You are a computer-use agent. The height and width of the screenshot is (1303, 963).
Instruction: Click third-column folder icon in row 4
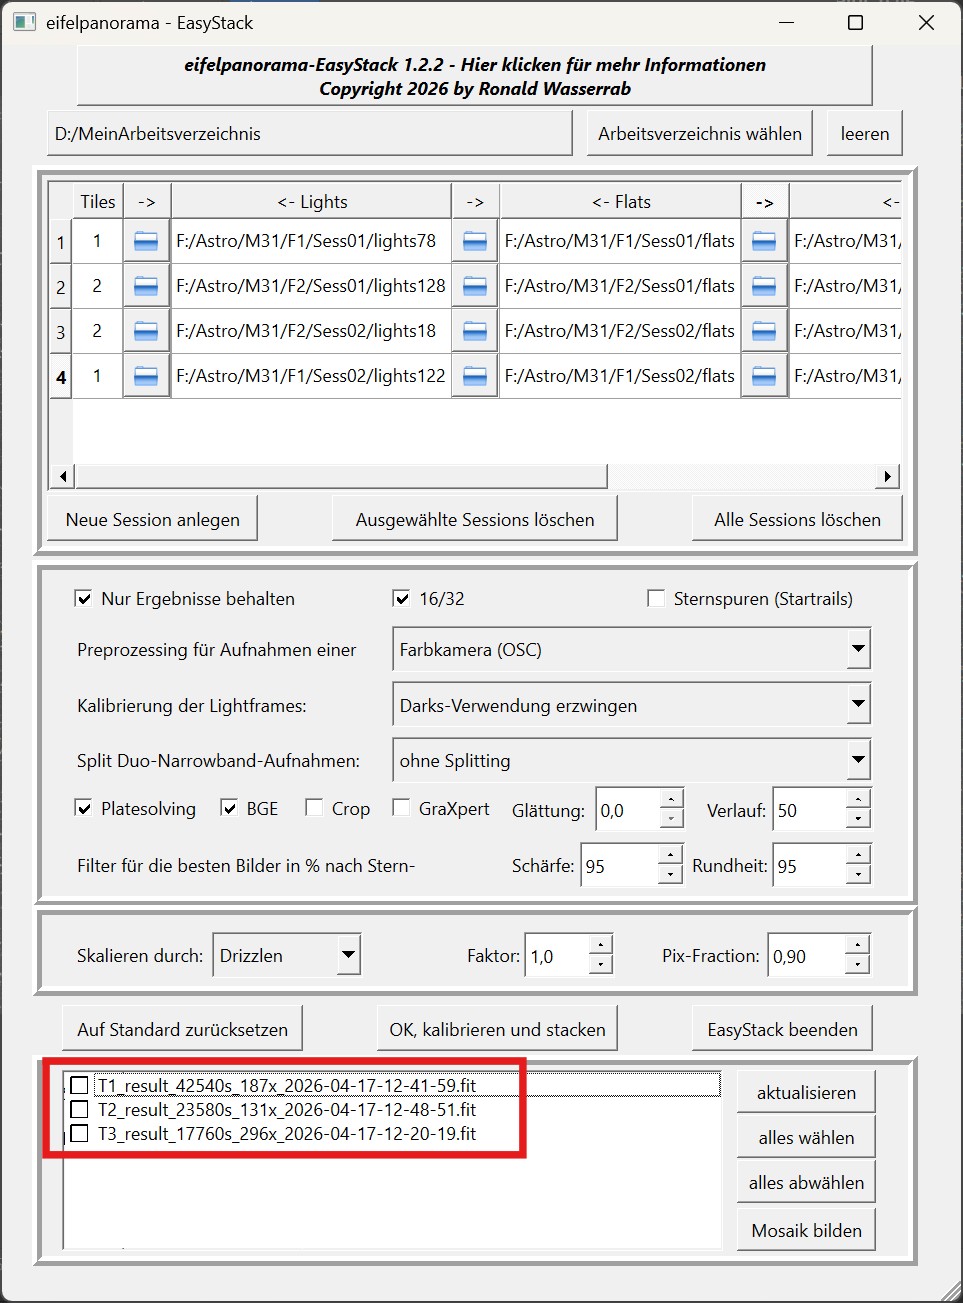point(764,376)
